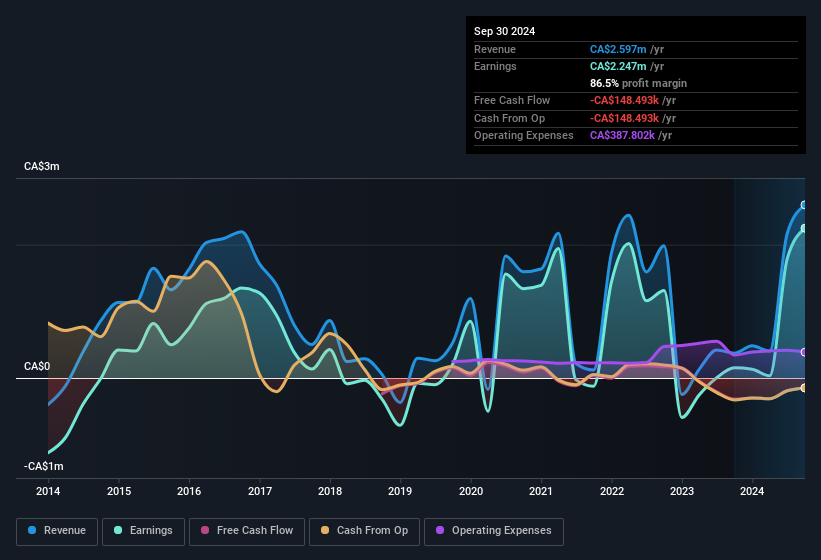This screenshot has height=560, width=821.
Task: Click the 2015 x-axis label
Action: click(119, 491)
